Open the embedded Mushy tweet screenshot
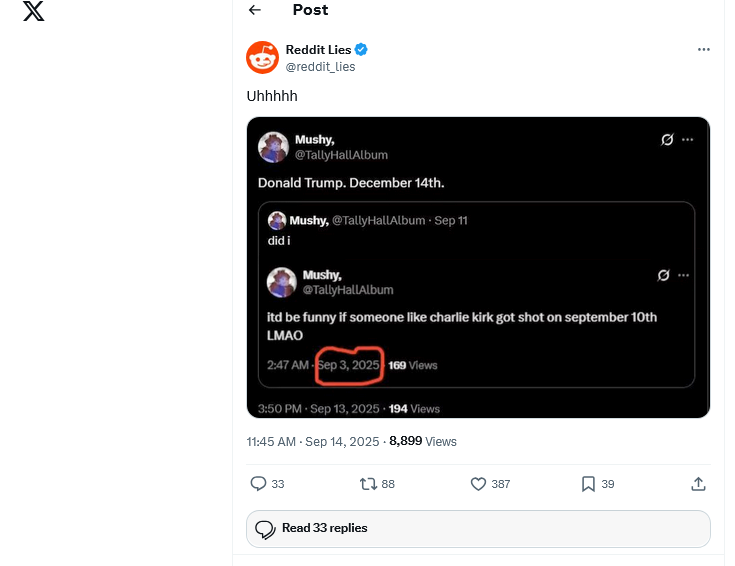Screen dimensions: 735x566 click(478, 267)
